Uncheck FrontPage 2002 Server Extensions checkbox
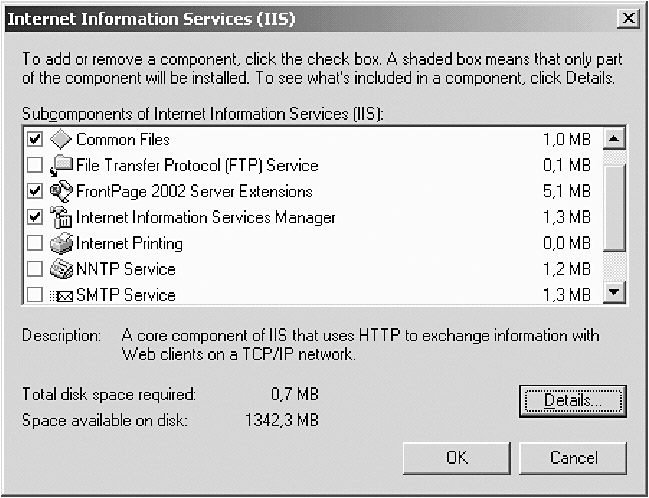649x498 pixels. (36, 192)
